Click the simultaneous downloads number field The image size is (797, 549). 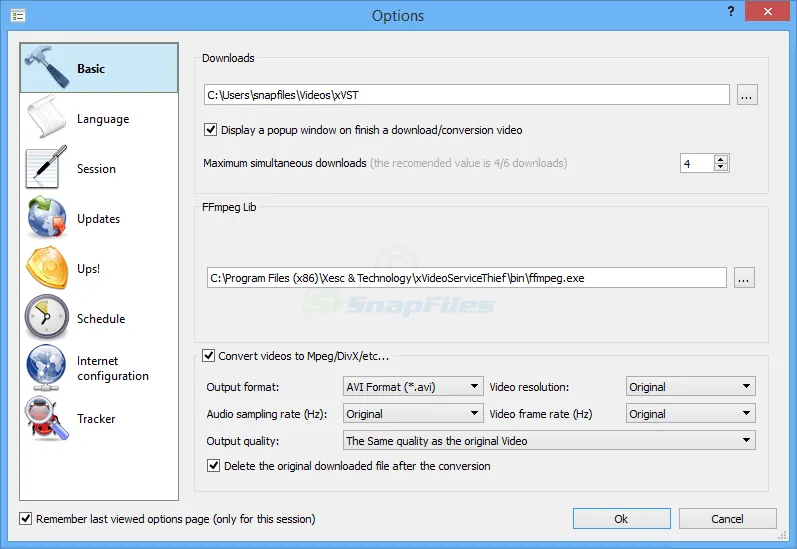coord(697,163)
